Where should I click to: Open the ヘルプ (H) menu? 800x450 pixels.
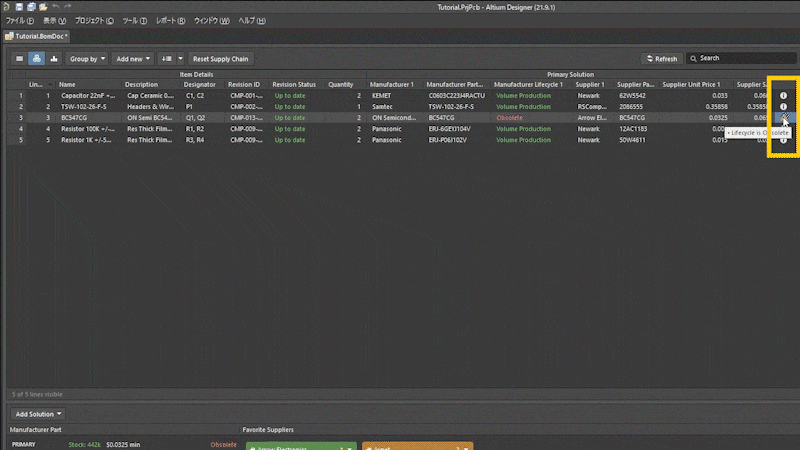(x=252, y=21)
